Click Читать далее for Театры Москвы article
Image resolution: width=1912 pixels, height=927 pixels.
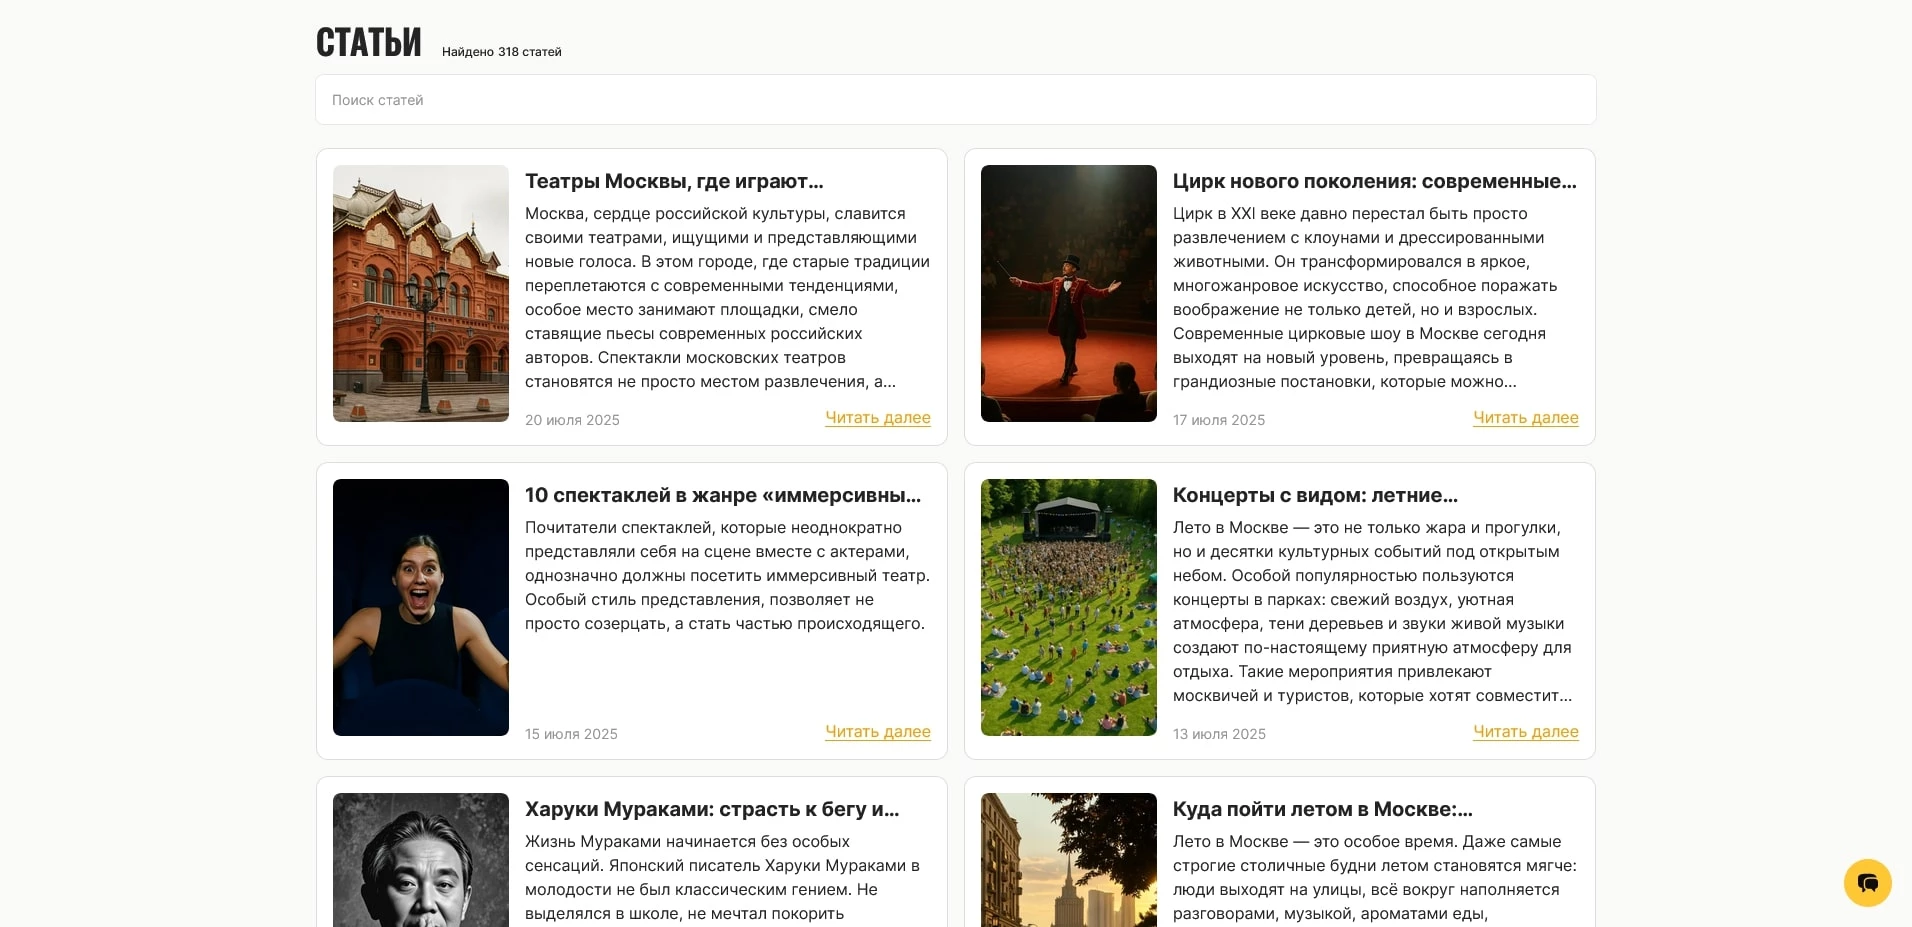point(877,418)
